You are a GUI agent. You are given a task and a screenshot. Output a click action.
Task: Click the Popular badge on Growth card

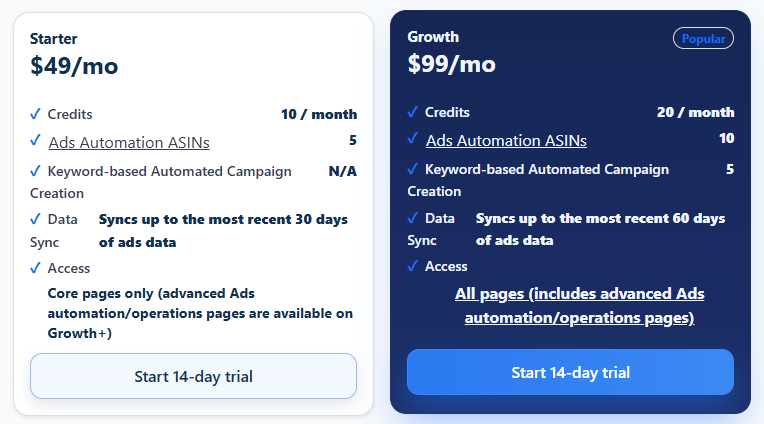coord(703,38)
